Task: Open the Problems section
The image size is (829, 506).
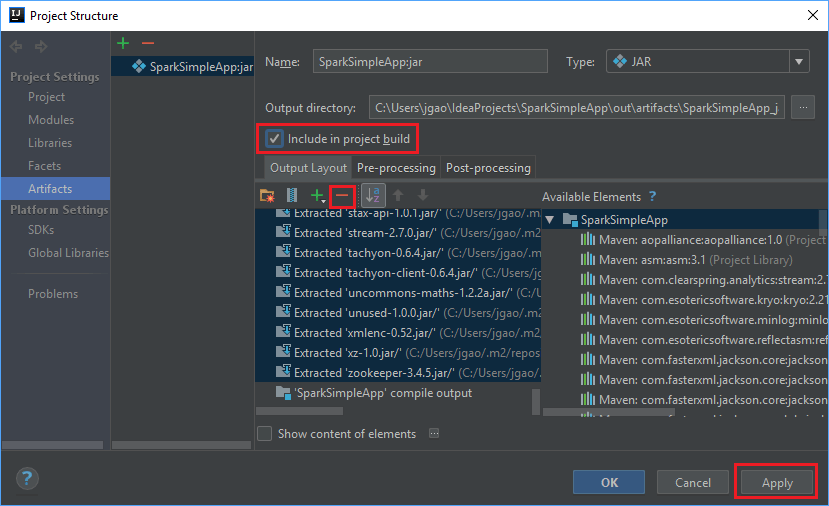Action: [53, 293]
